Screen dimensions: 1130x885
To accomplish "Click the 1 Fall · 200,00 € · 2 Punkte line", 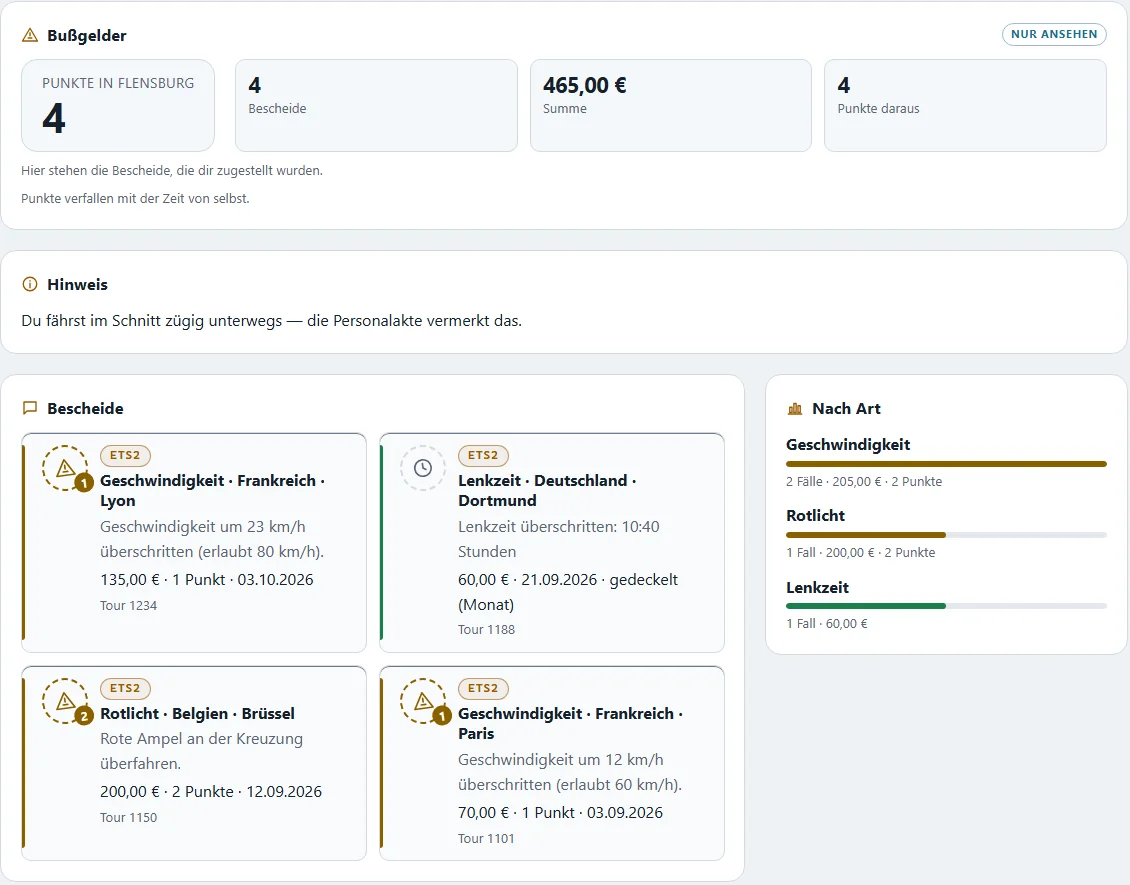I will point(861,553).
